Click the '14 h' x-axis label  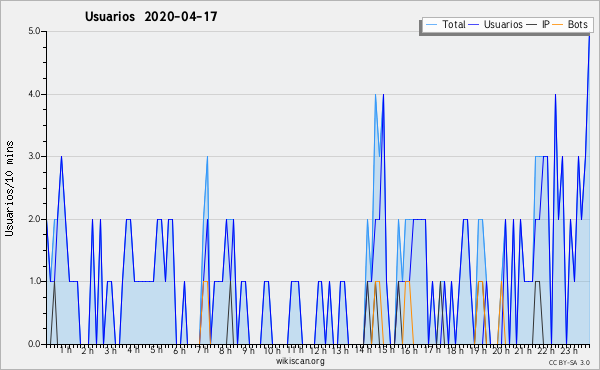(363, 350)
